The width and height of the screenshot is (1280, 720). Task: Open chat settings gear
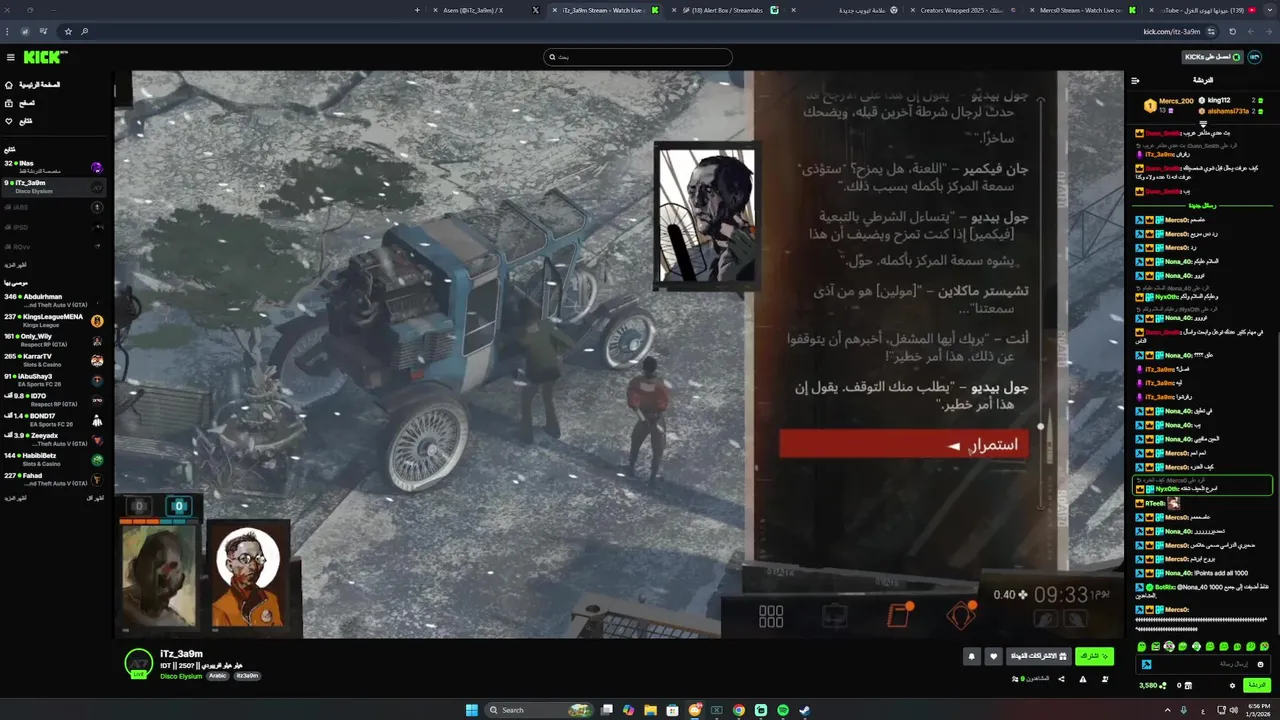pyautogui.click(x=1232, y=685)
